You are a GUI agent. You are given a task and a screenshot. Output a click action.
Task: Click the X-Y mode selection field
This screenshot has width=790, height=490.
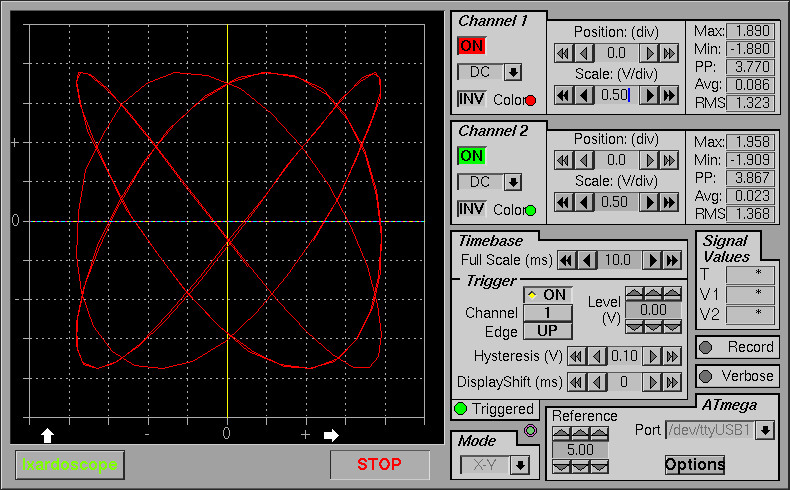[x=485, y=465]
